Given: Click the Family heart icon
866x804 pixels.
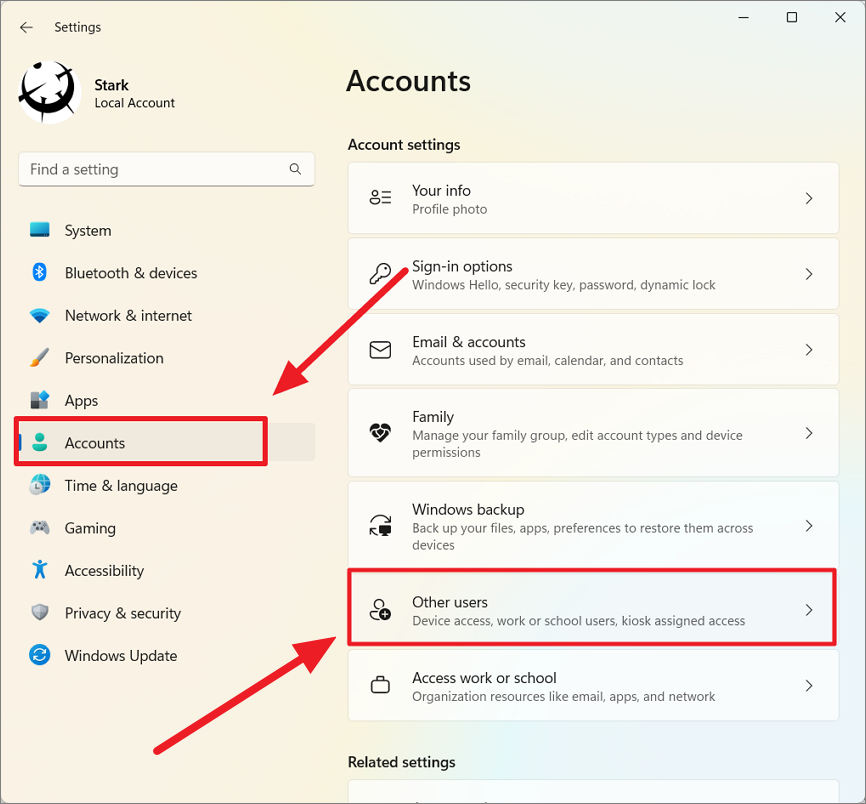Looking at the screenshot, I should 380,432.
